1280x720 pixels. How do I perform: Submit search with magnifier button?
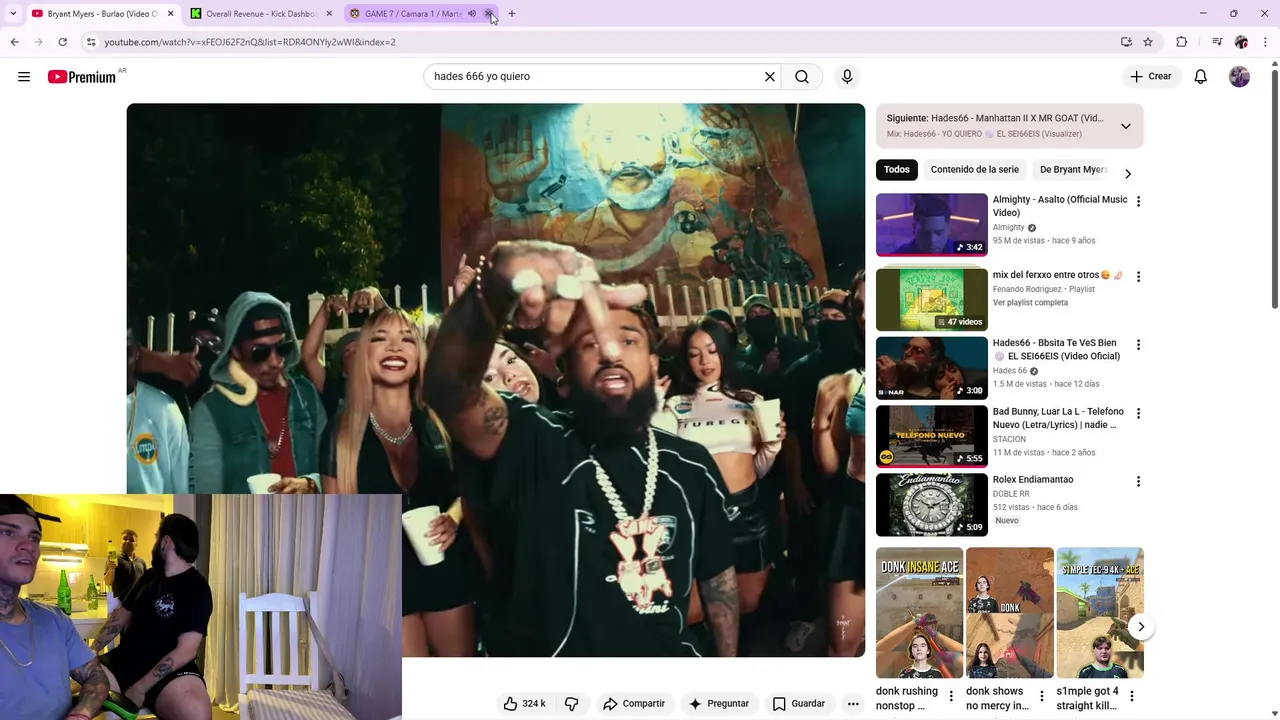(802, 77)
